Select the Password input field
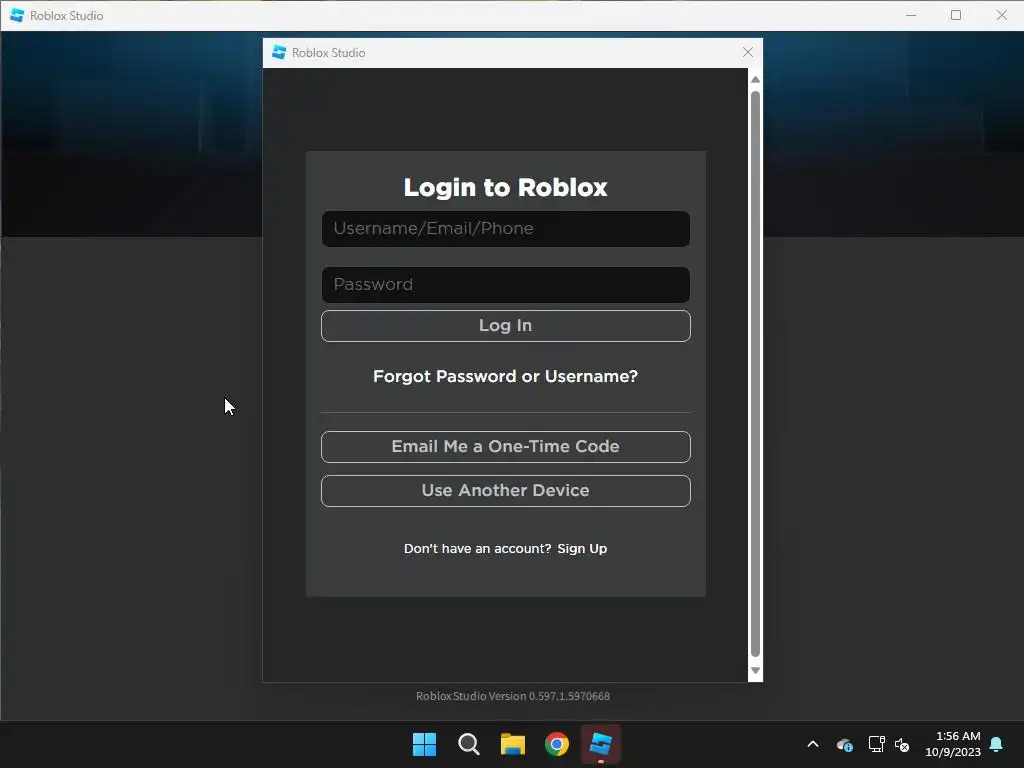 click(505, 285)
